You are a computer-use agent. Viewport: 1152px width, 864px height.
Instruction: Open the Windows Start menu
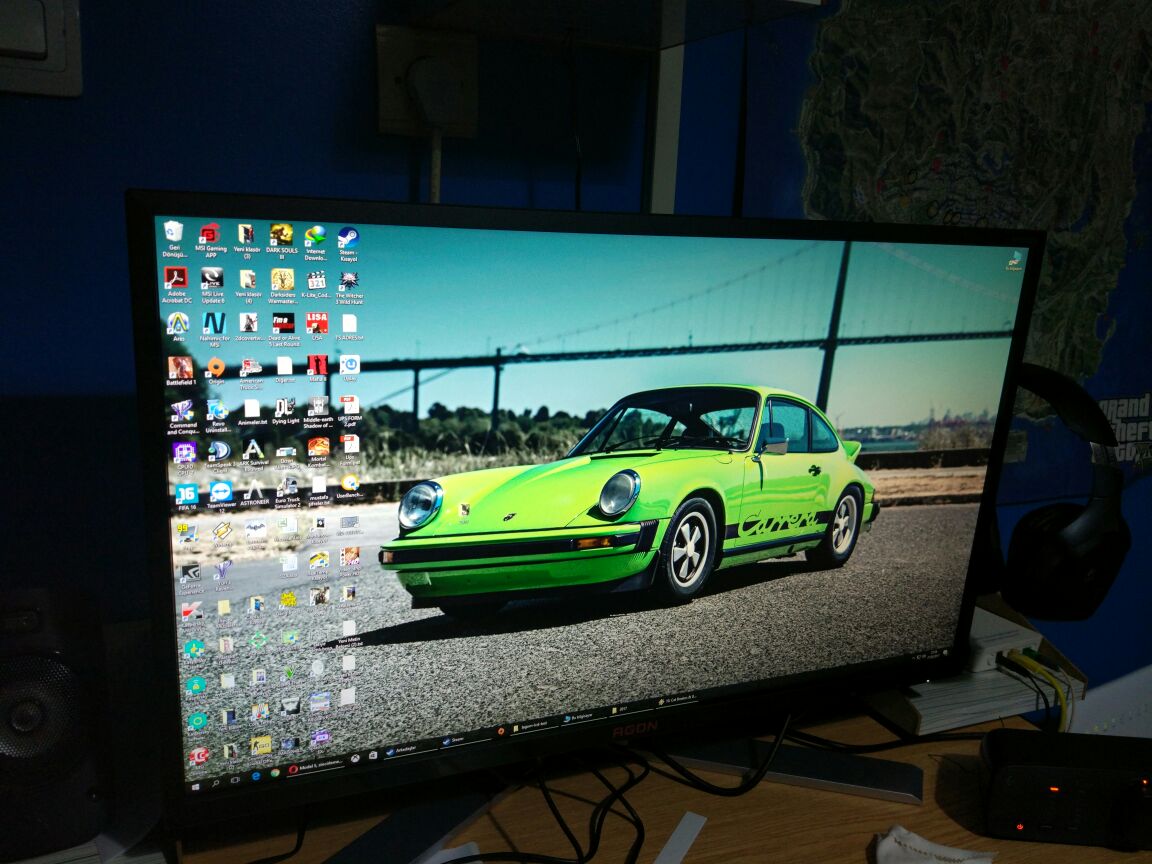[196, 787]
